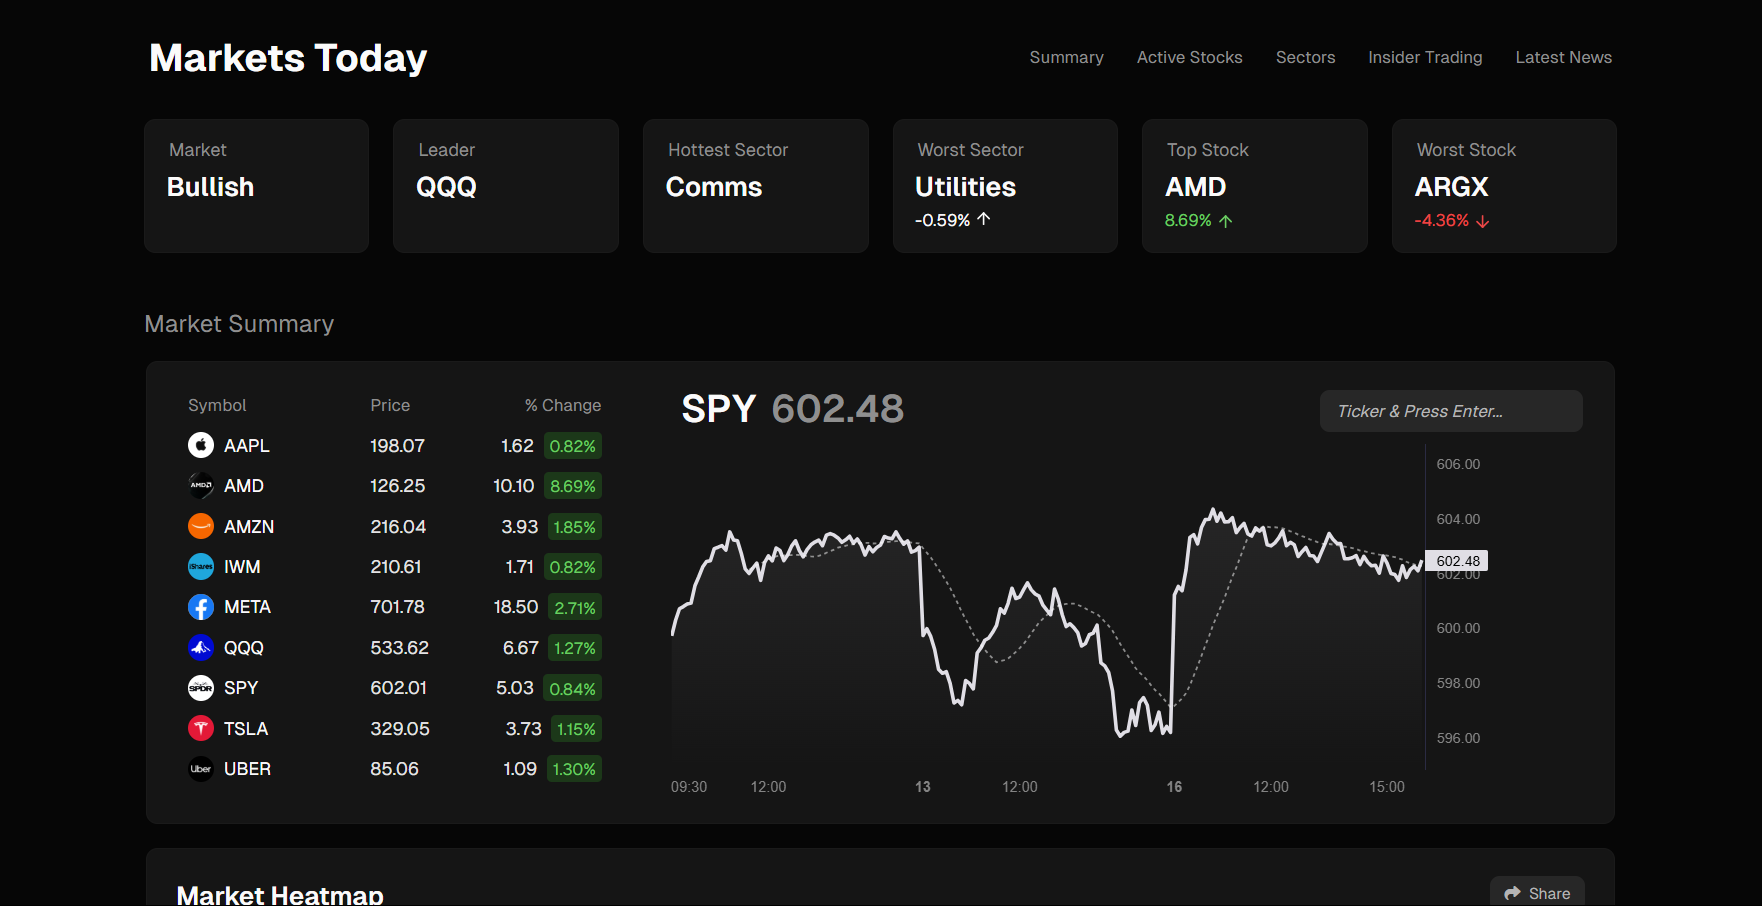Click the 1.30% change badge for UBER
The width and height of the screenshot is (1762, 906).
pos(574,769)
